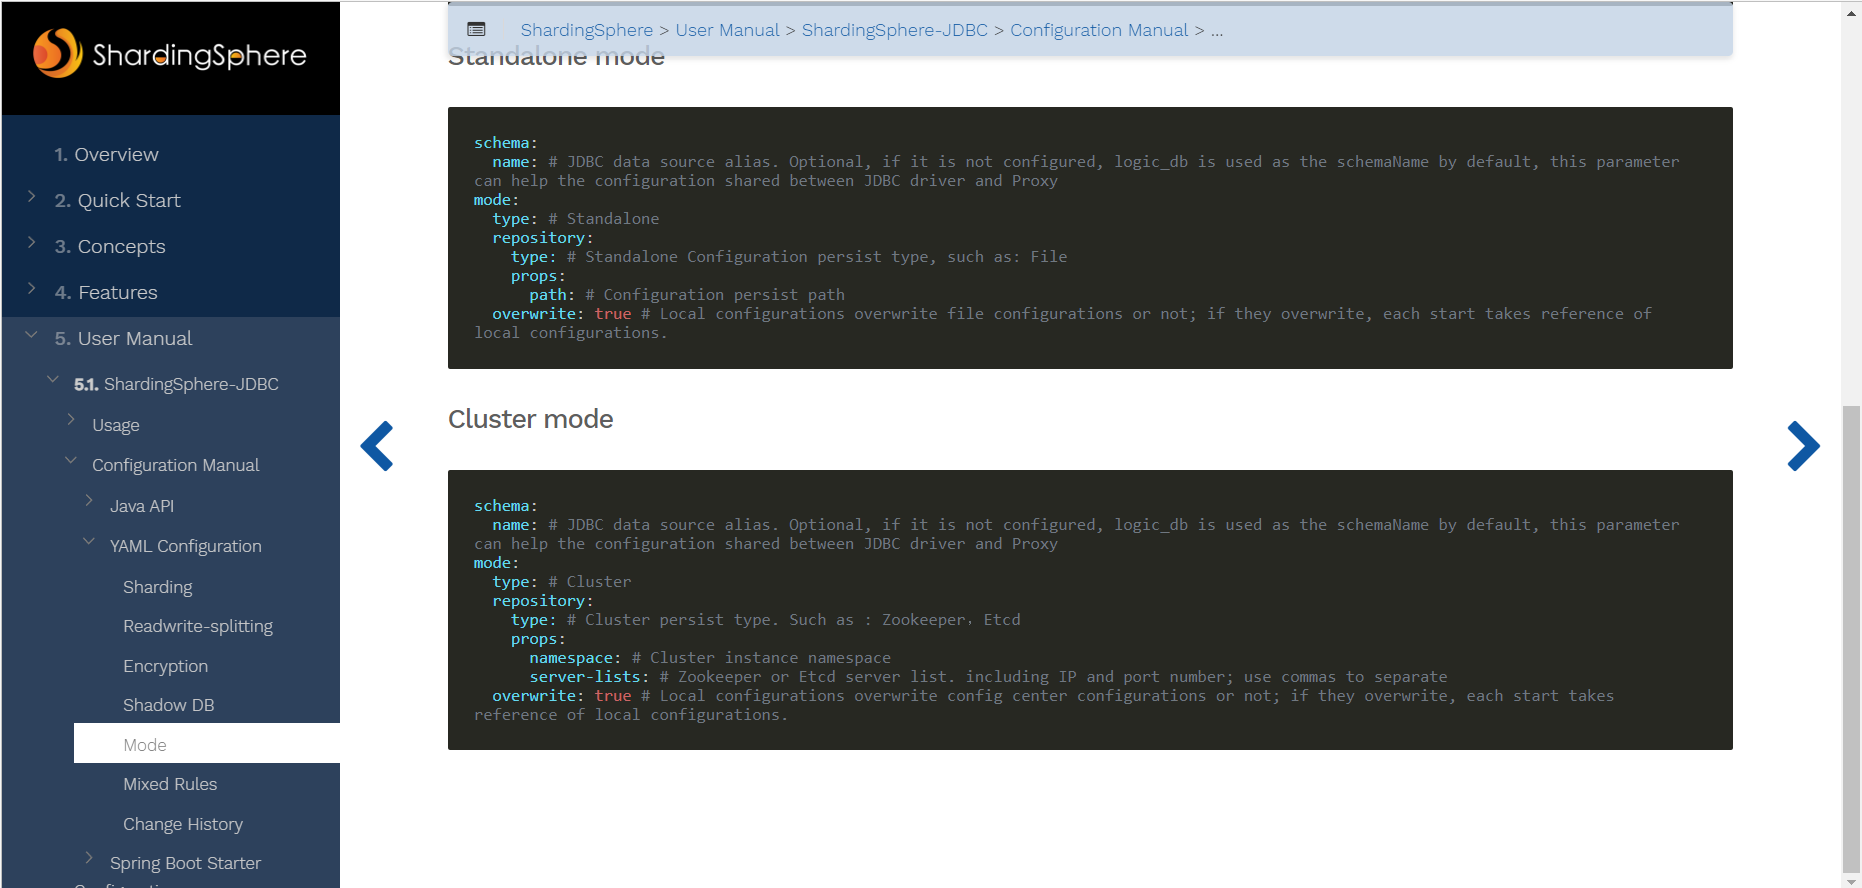Open the Readwrite-splitting page
1862x888 pixels.
(x=198, y=626)
